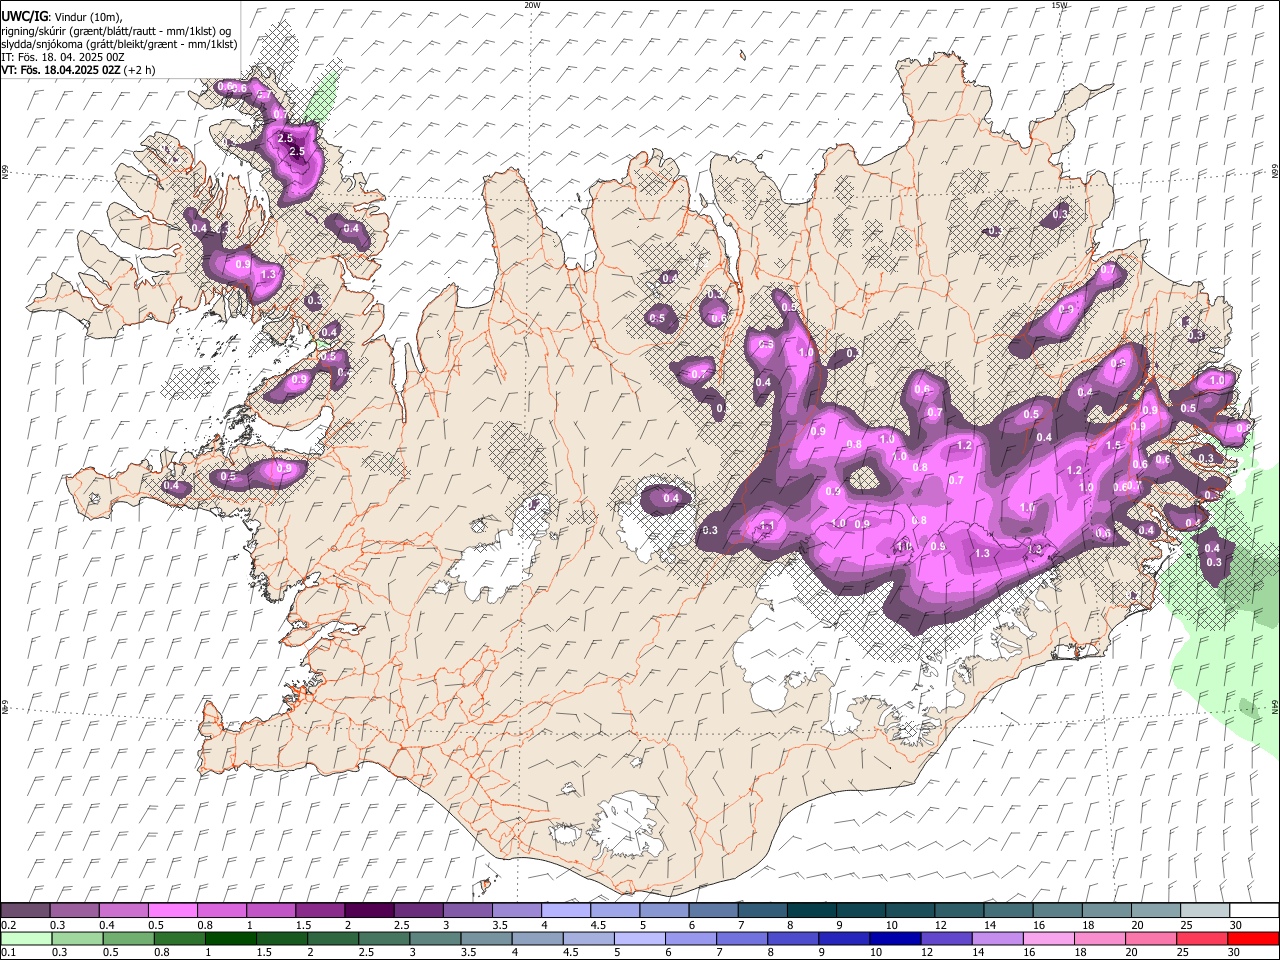1280x960 pixels.
Task: Pick the pale grey snow swatch 25 to 30
Action: click(x=1204, y=911)
